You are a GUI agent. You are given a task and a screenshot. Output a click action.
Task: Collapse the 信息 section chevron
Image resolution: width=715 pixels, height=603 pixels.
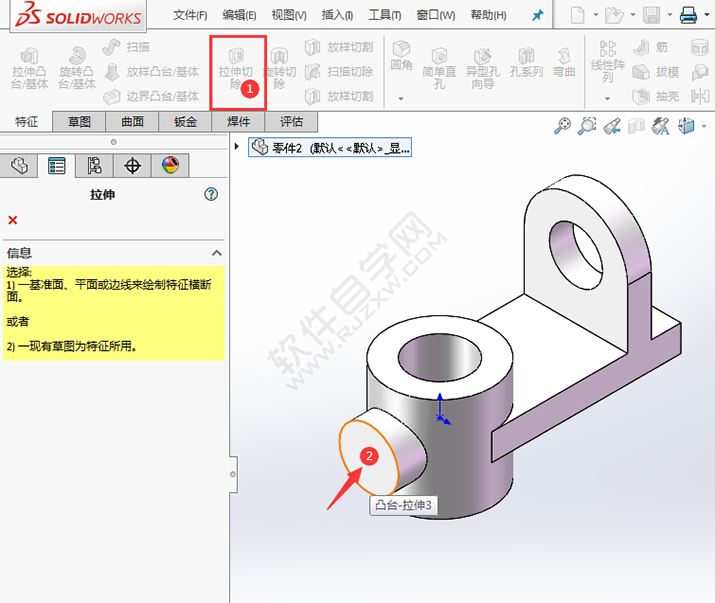click(x=217, y=253)
